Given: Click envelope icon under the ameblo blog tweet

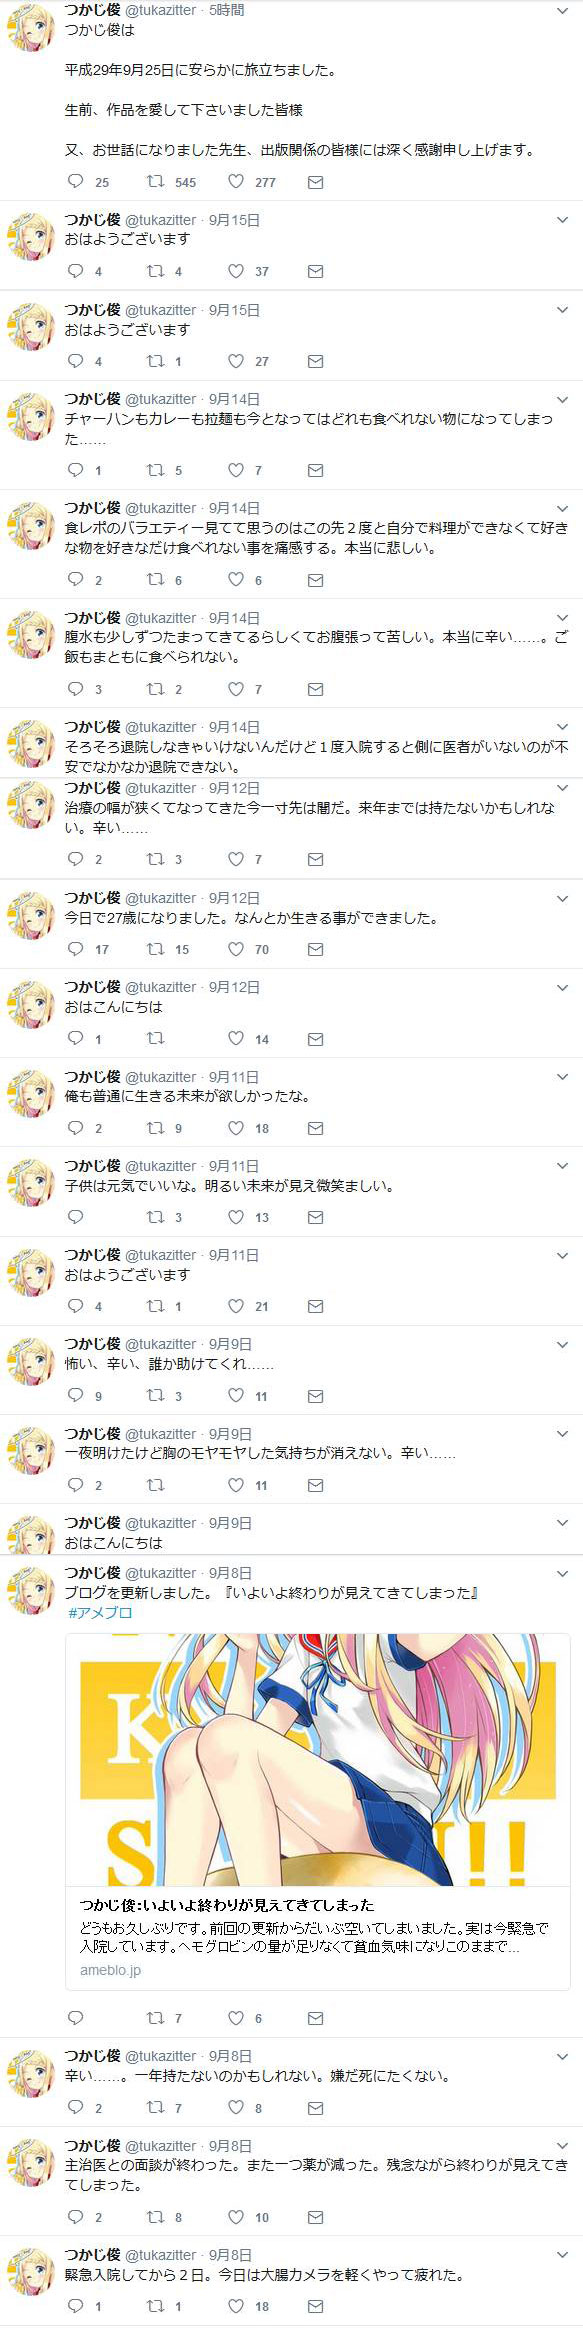Looking at the screenshot, I should pyautogui.click(x=315, y=2018).
